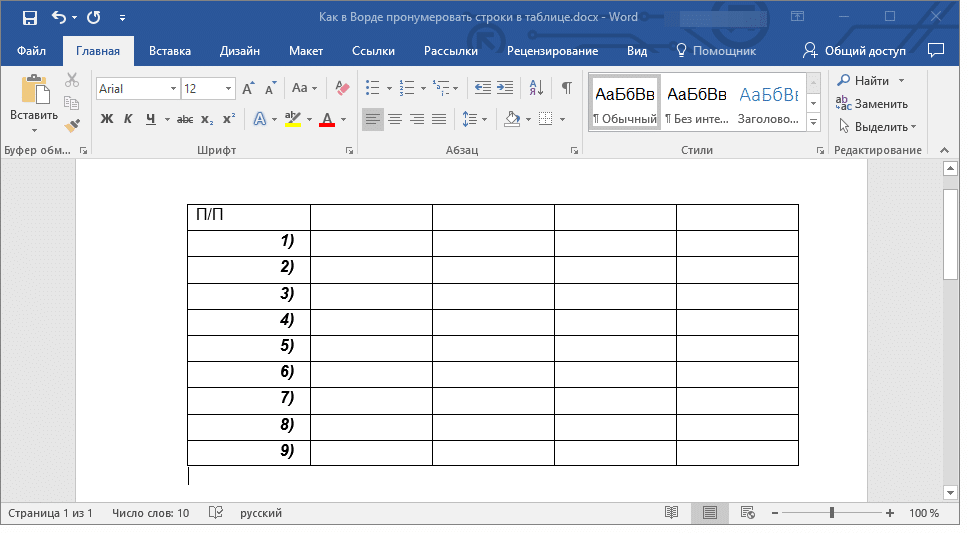Viewport: 968px width, 533px height.
Task: Sort text alphabetically
Action: (x=536, y=88)
